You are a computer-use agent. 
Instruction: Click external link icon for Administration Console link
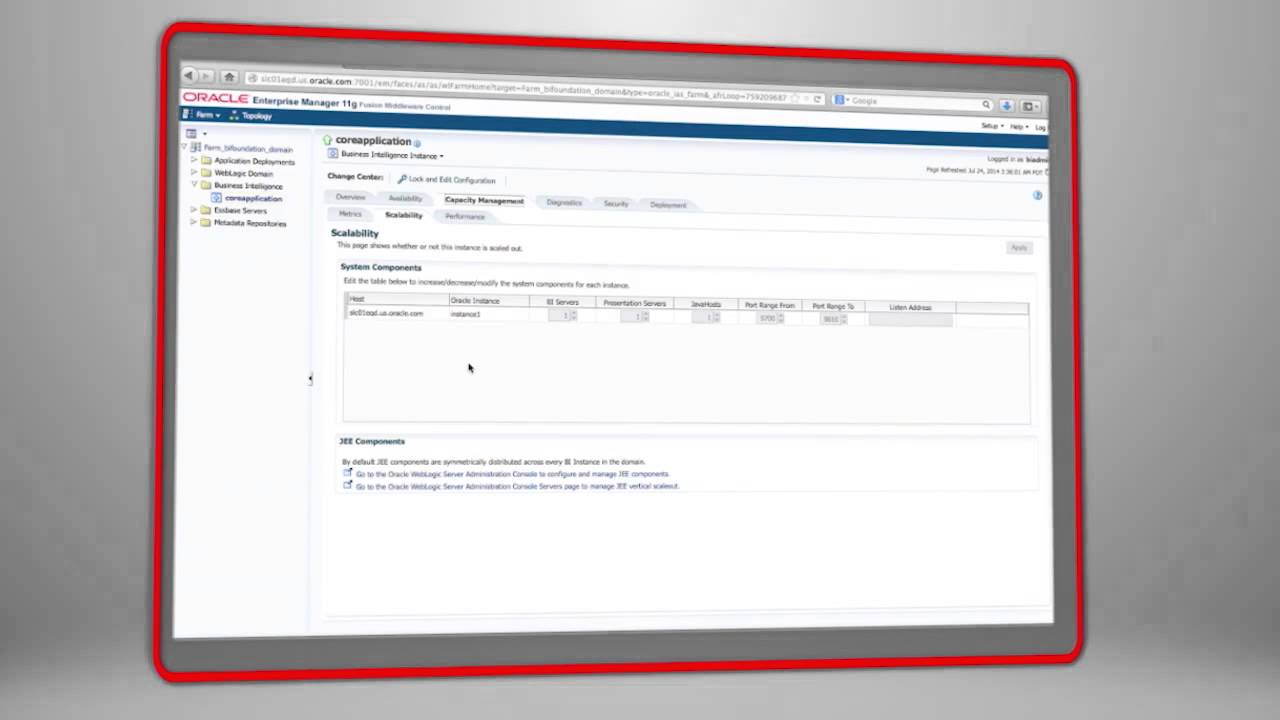[347, 472]
